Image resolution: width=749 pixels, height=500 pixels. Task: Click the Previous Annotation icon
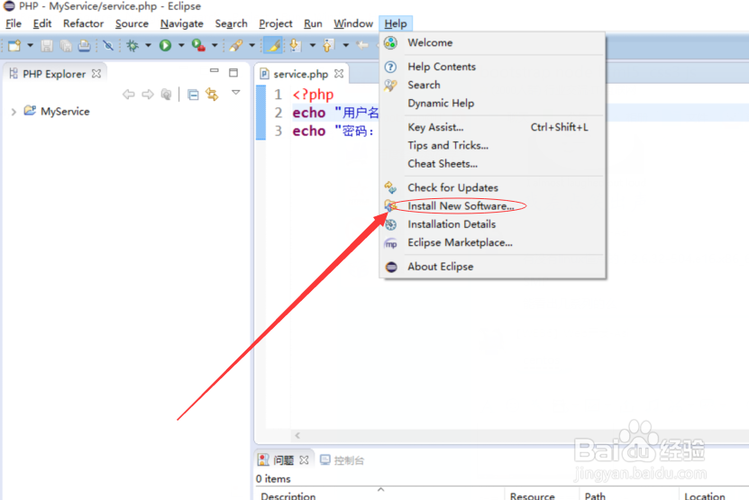coord(328,45)
